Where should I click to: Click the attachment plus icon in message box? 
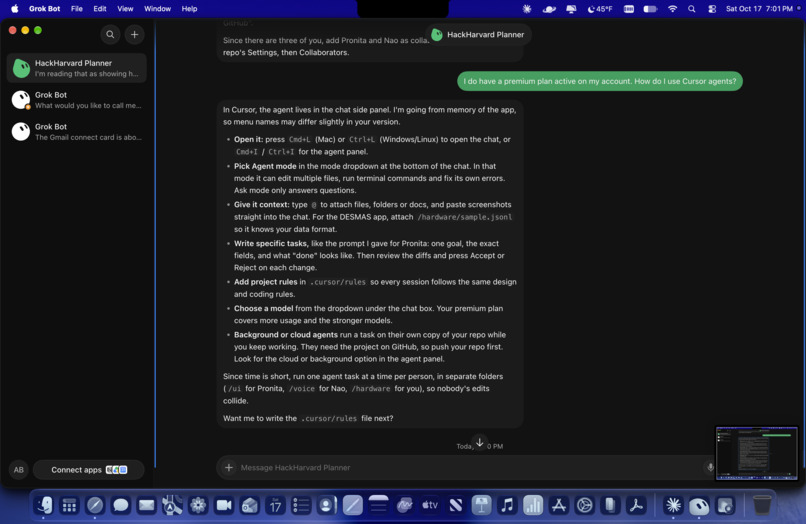229,467
